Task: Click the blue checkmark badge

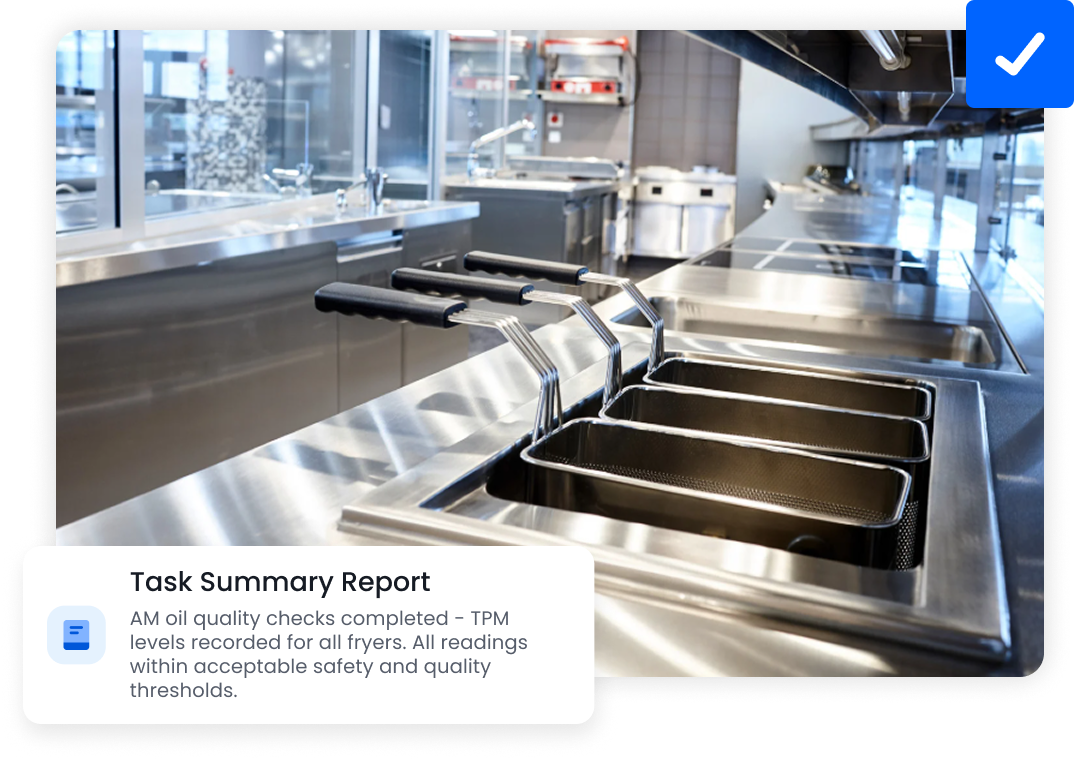Action: pos(1019,54)
